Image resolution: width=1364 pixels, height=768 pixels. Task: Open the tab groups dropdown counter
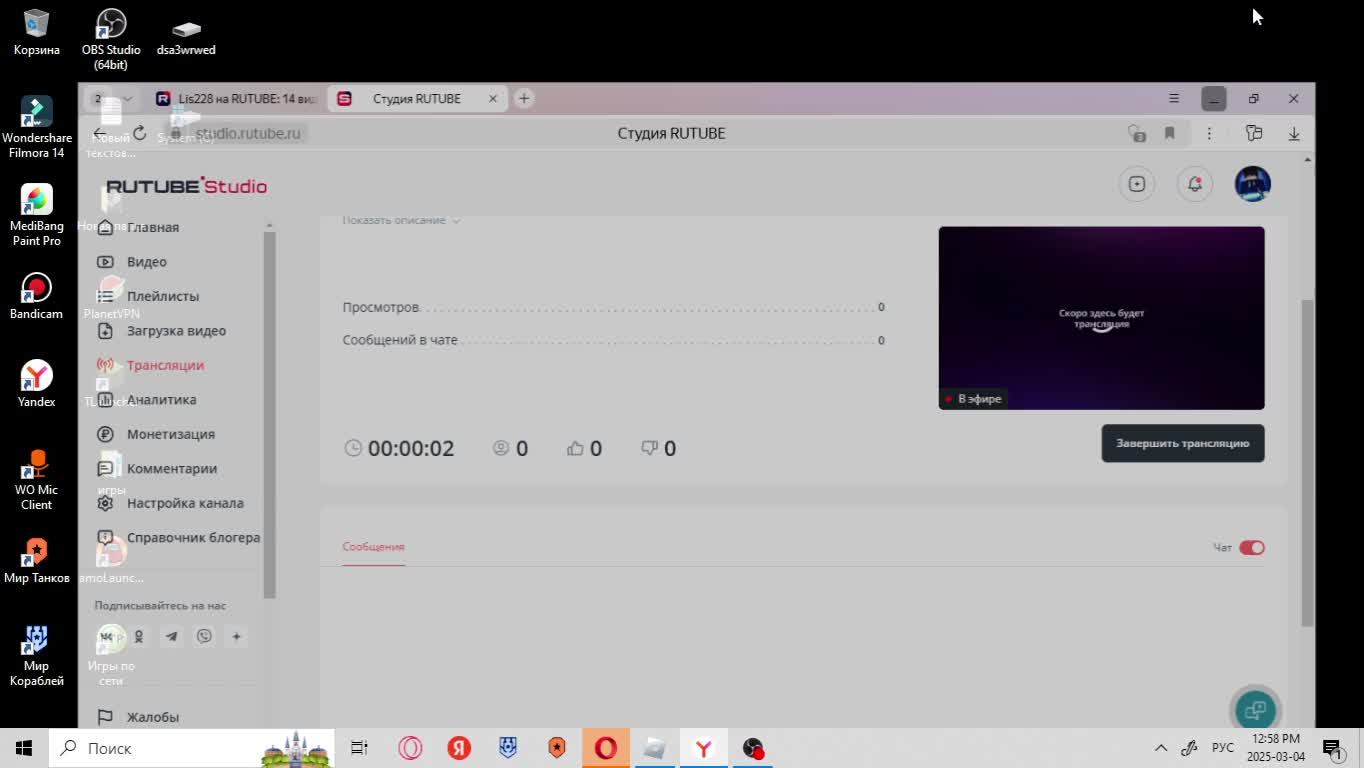[x=110, y=99]
